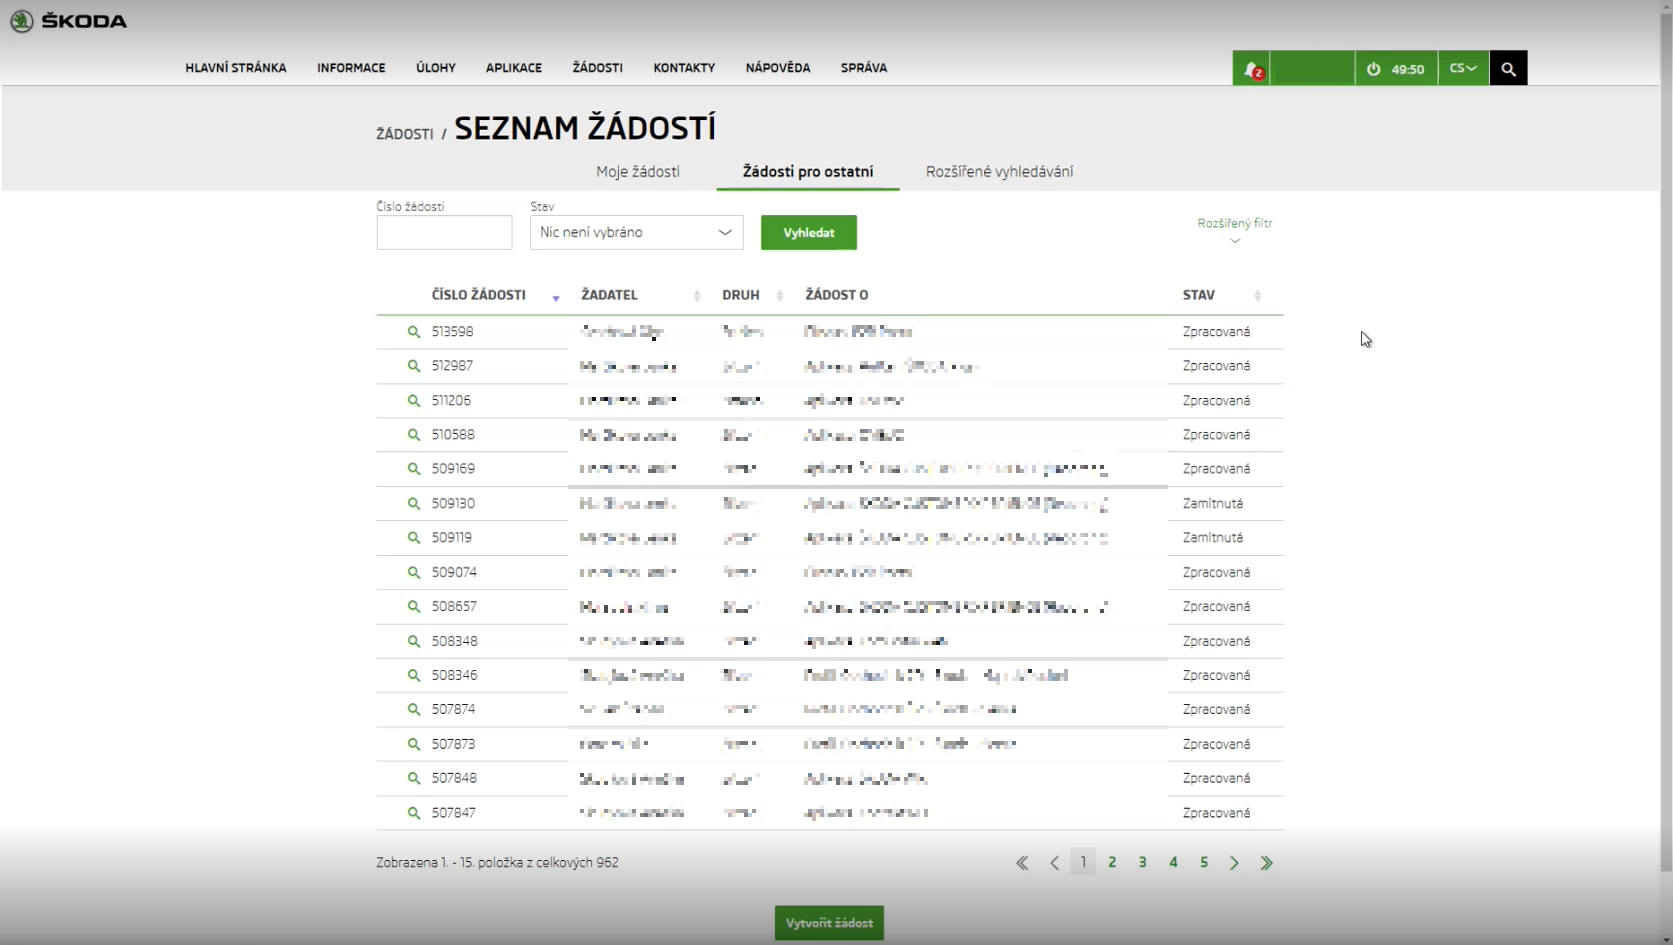This screenshot has height=945, width=1673.
Task: Open the Aplikace menu item
Action: [x=513, y=68]
